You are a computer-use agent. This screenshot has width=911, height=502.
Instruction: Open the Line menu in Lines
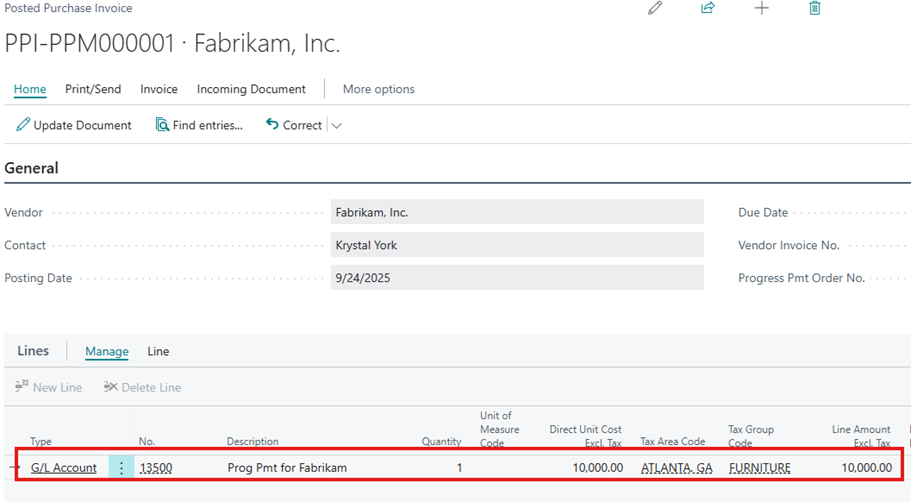[158, 351]
